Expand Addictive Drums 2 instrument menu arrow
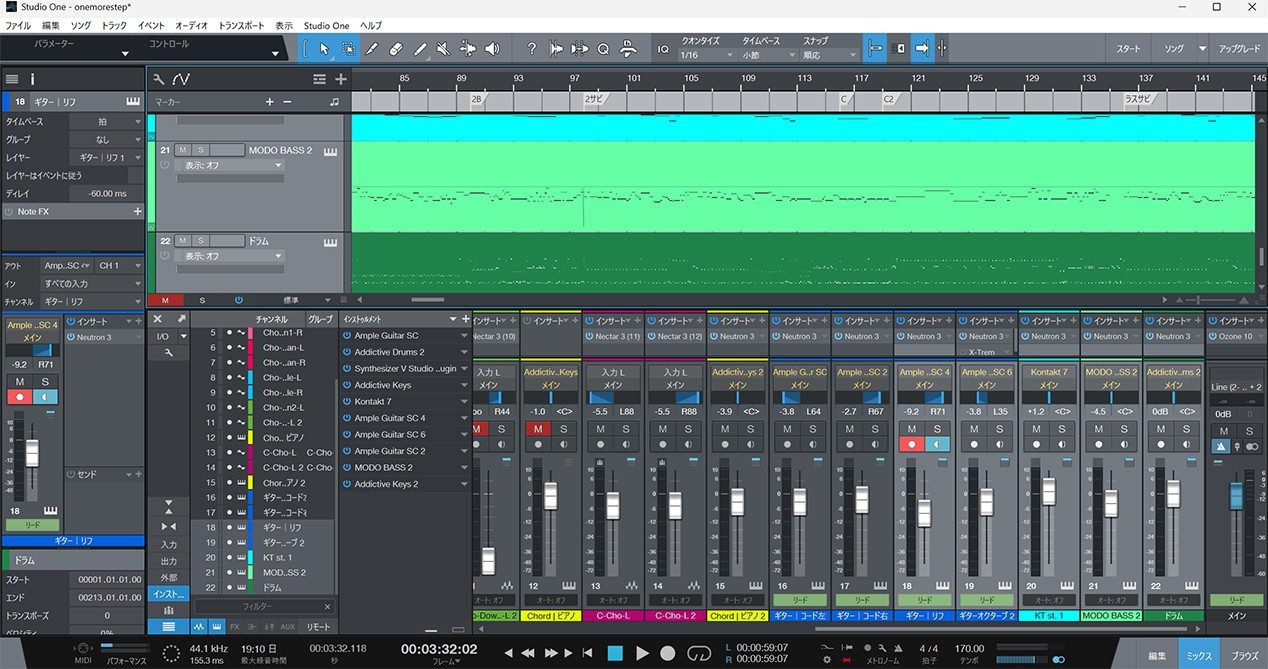The width and height of the screenshot is (1268, 669). coord(464,352)
